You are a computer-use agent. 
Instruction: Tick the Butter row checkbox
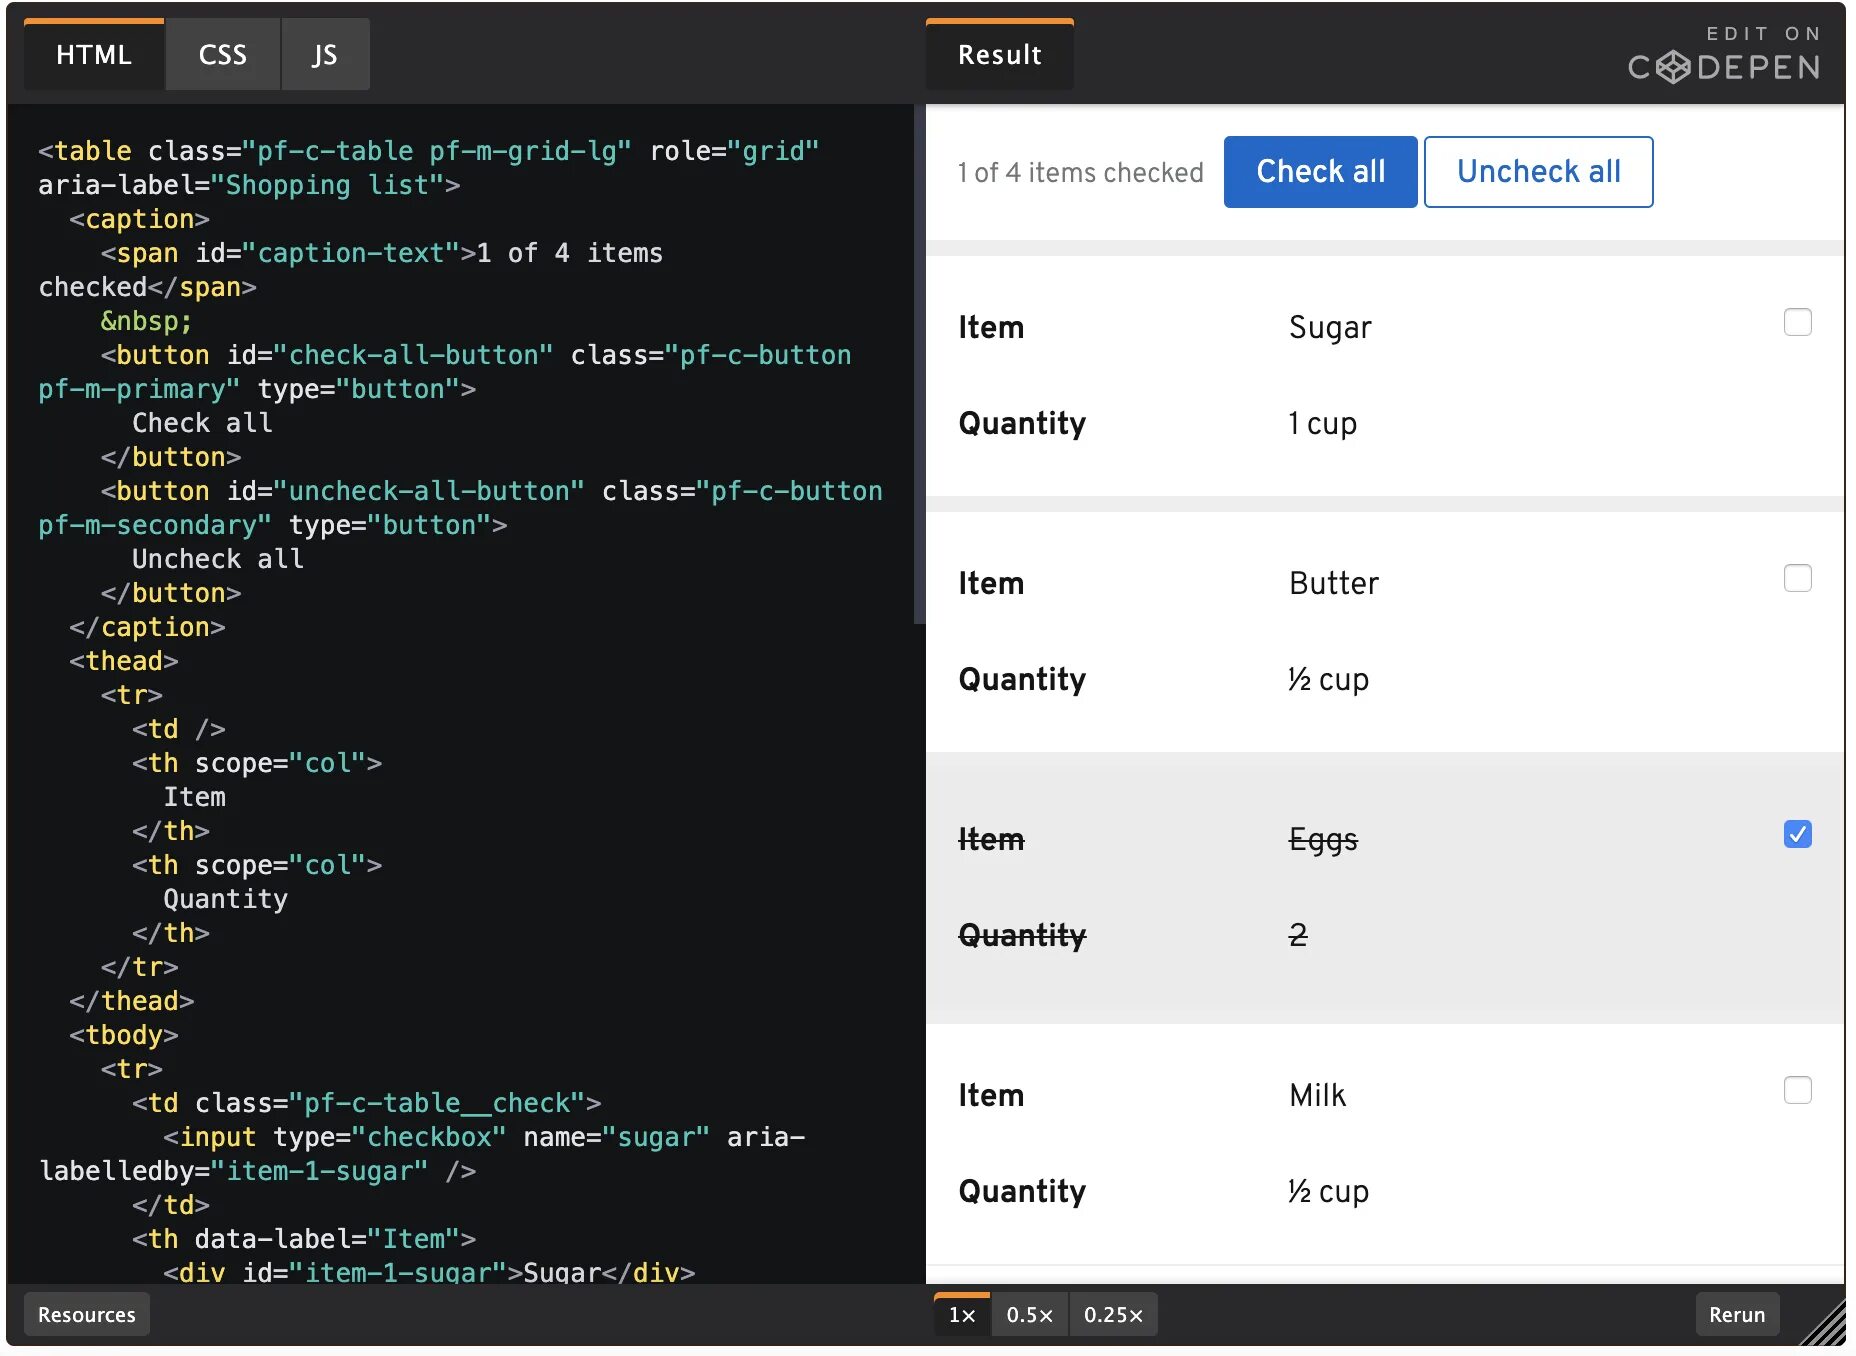coord(1797,578)
